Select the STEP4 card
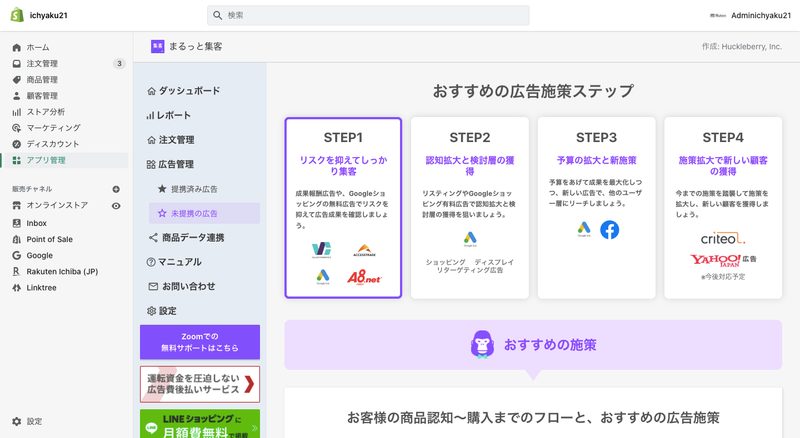 coord(723,208)
